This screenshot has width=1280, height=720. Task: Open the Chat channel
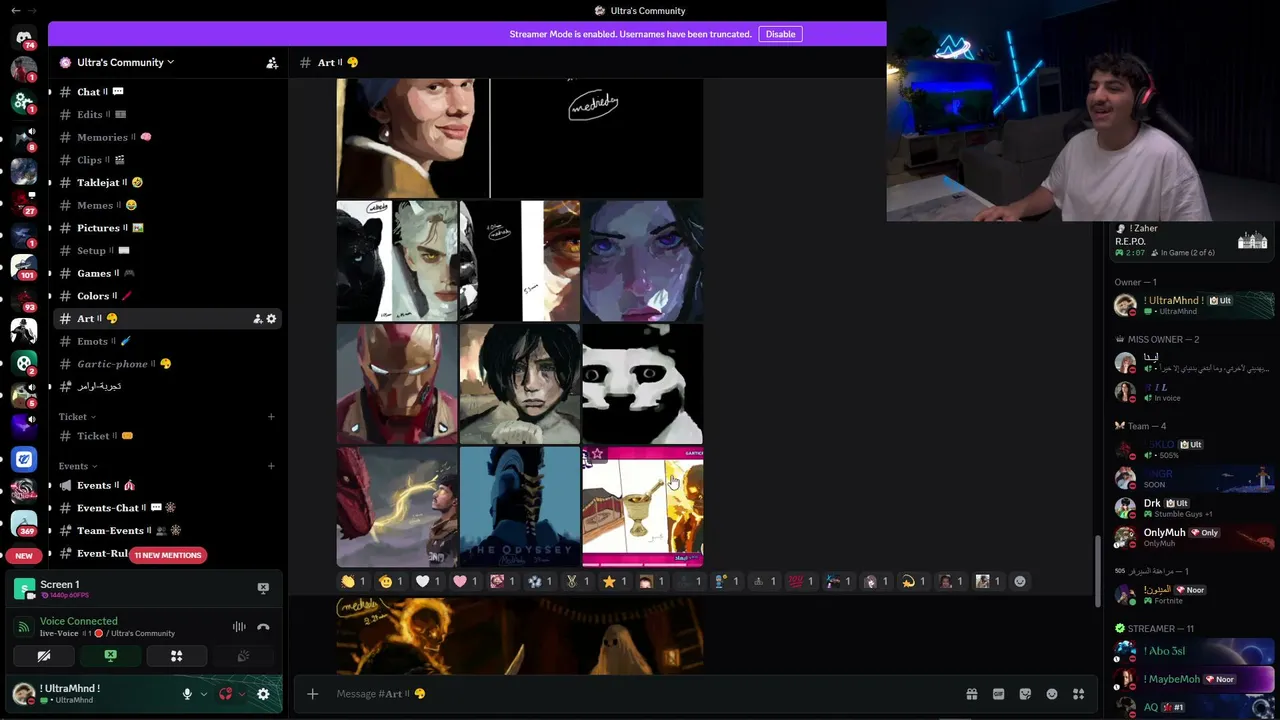(167, 92)
